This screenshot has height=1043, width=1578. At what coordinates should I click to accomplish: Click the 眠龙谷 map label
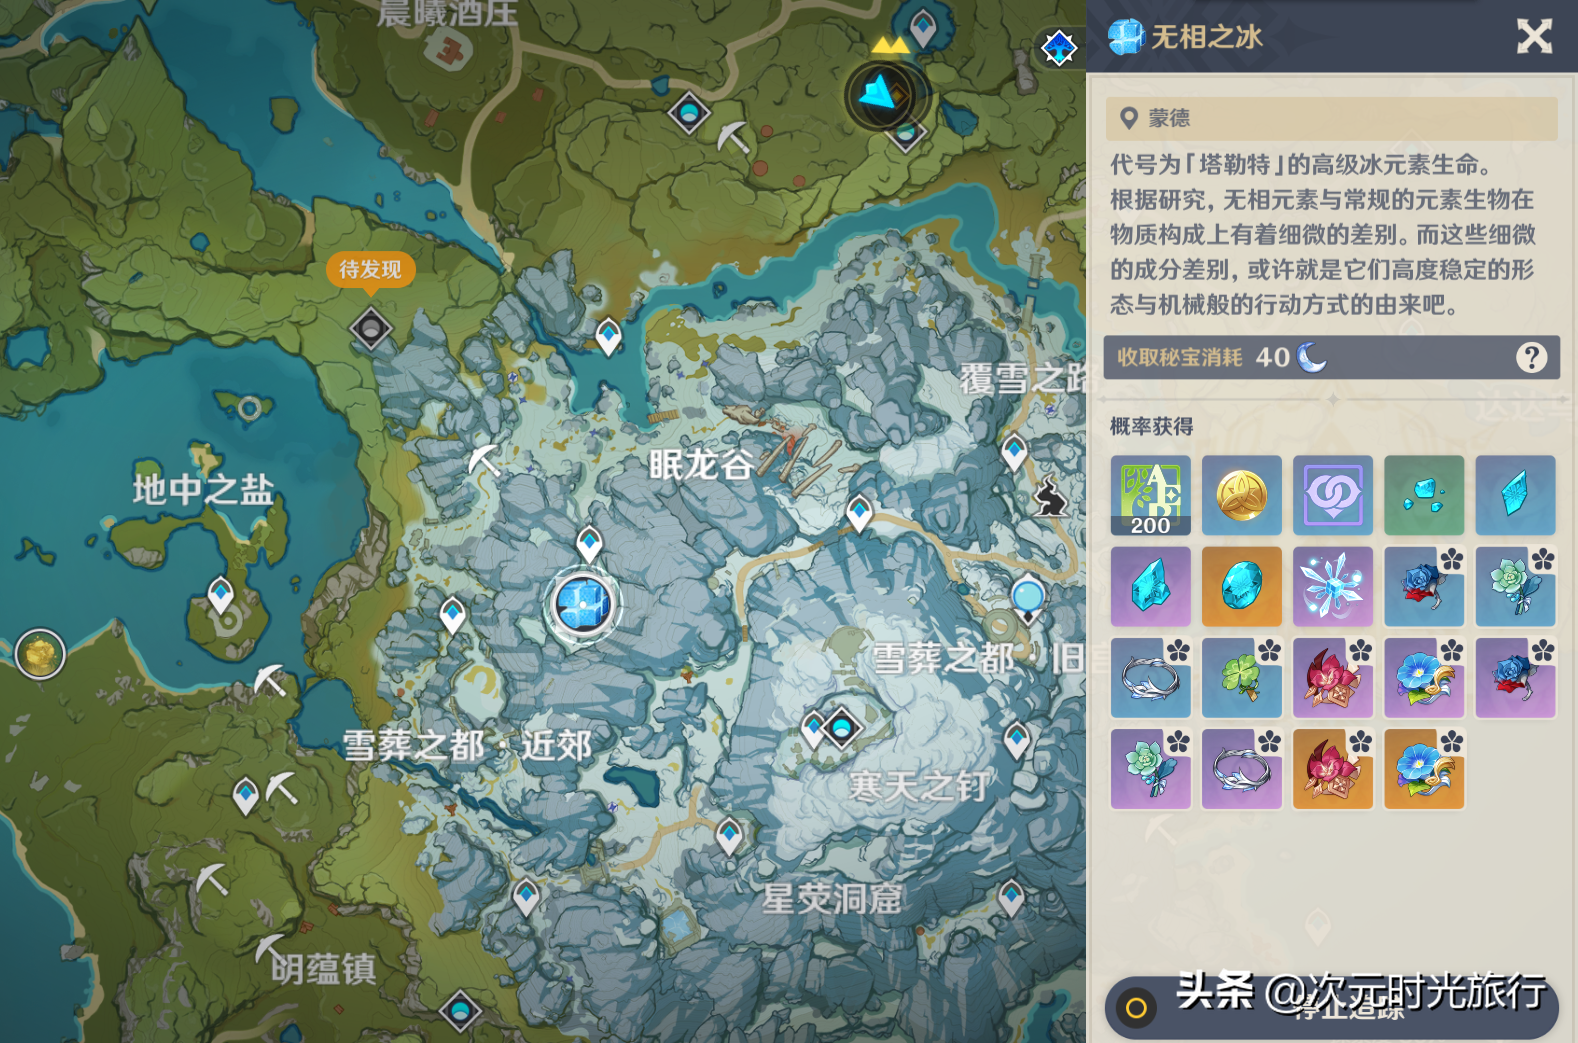701,465
